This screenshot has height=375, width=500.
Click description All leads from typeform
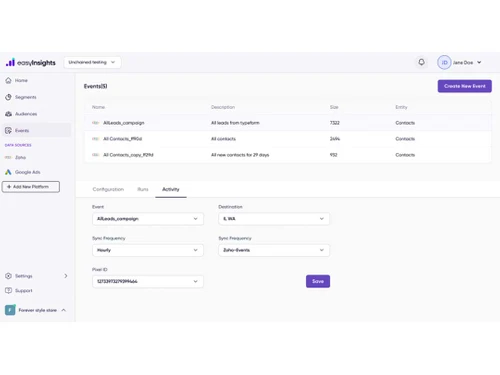(x=235, y=123)
